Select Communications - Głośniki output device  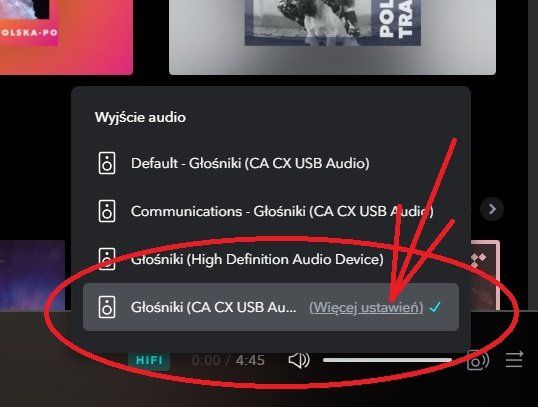coord(271,211)
